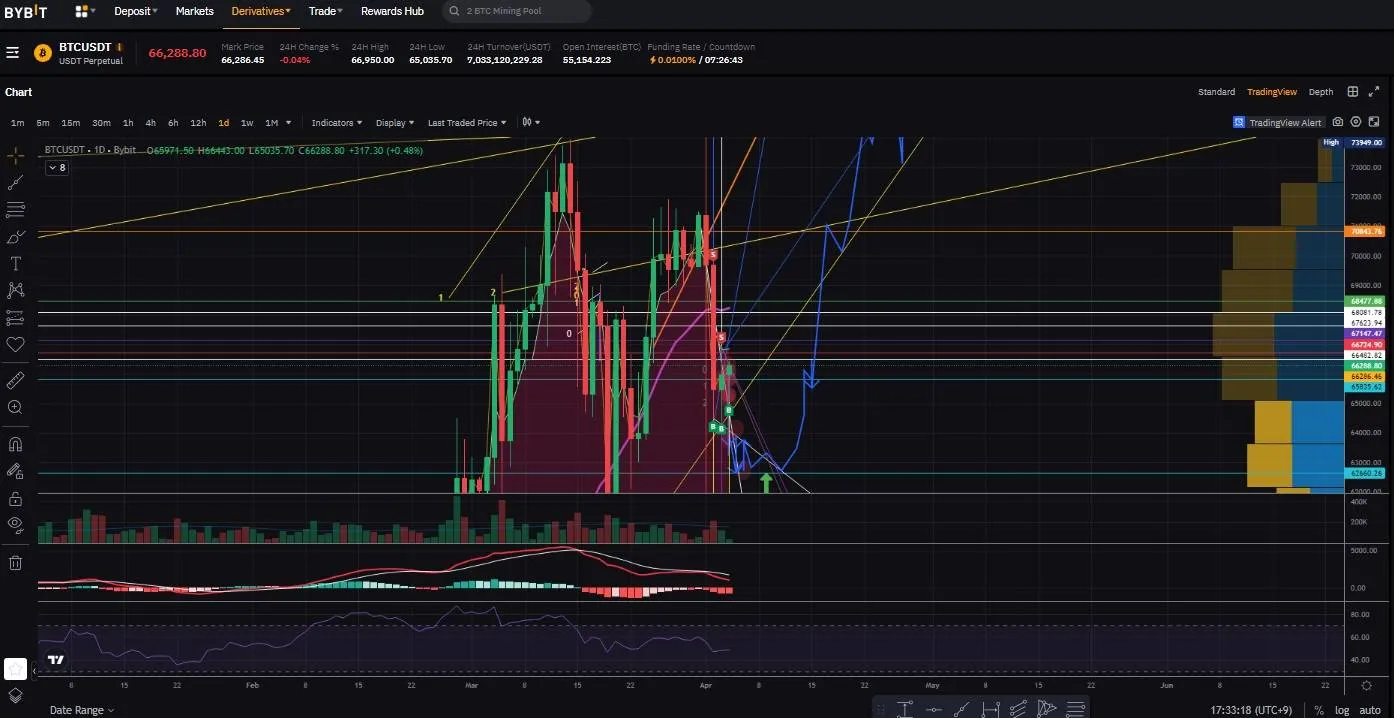Open chart settings next to camera icon
This screenshot has width=1394, height=718.
point(1356,122)
